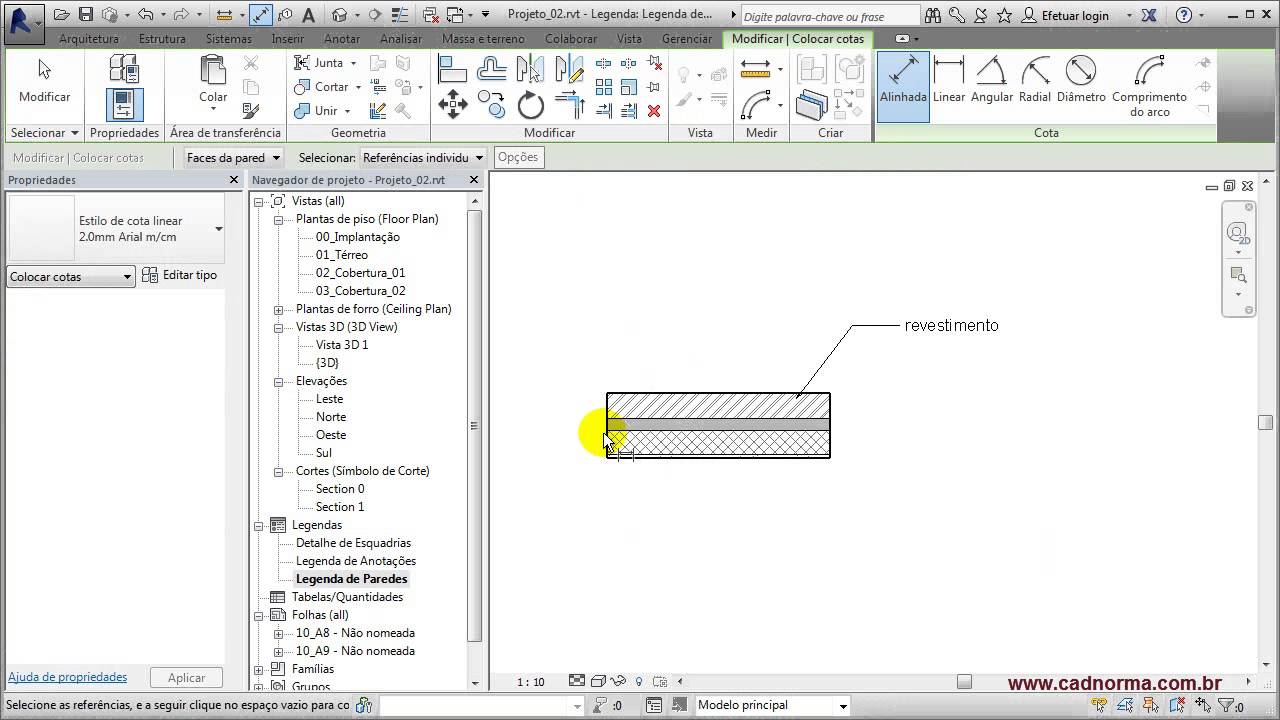1280x720 pixels.
Task: Collapse the Elevações tree node
Action: (278, 381)
